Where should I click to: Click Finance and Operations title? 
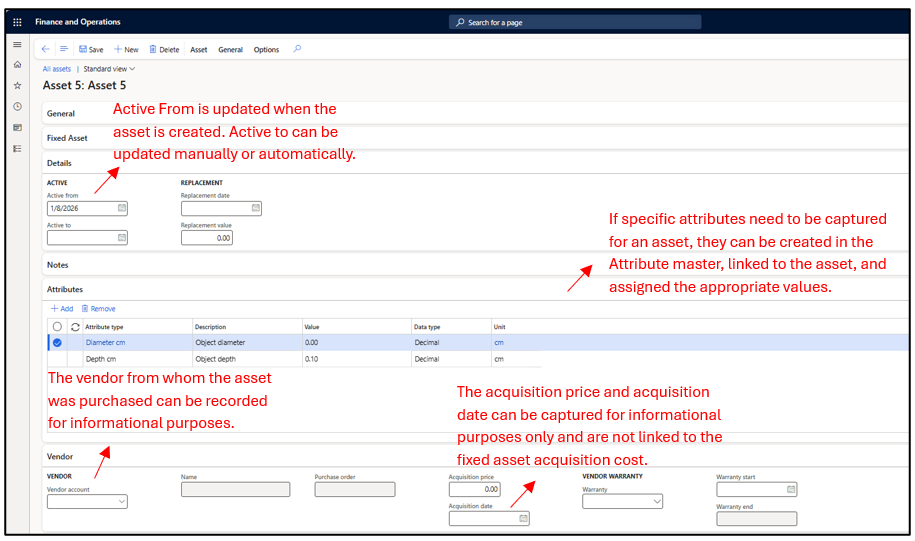[78, 22]
